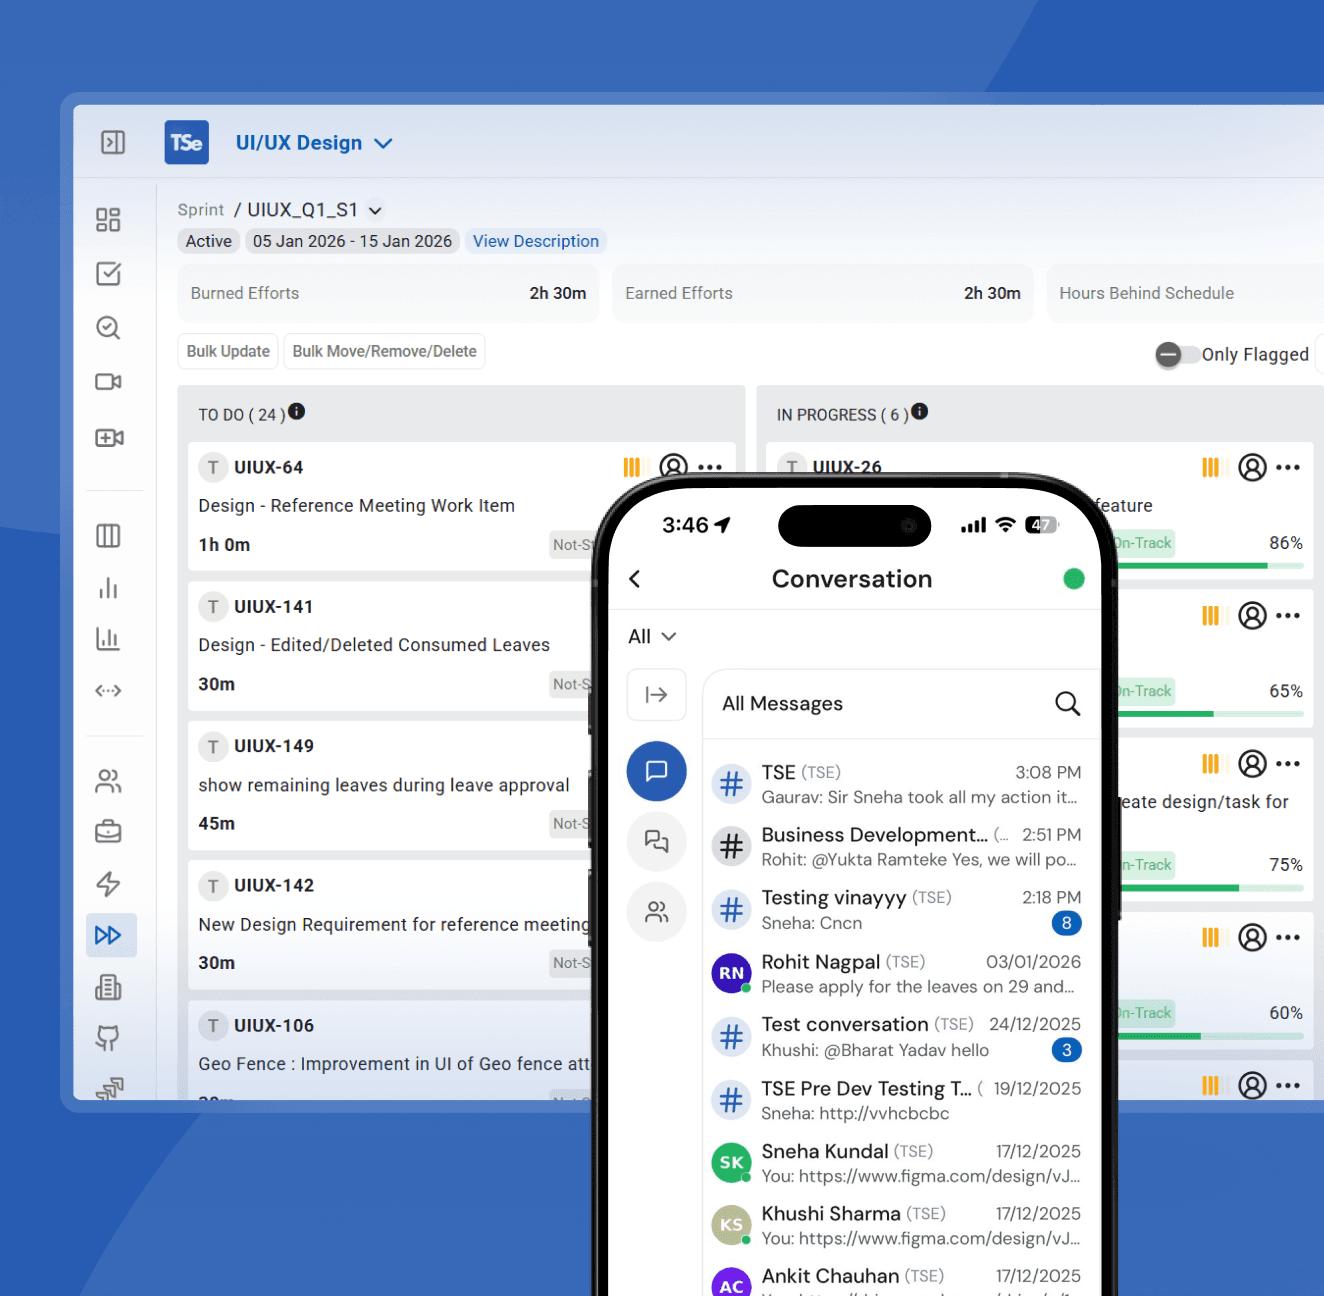Image resolution: width=1324 pixels, height=1296 pixels.
Task: Open more options on UIUX-64 card
Action: pos(710,467)
